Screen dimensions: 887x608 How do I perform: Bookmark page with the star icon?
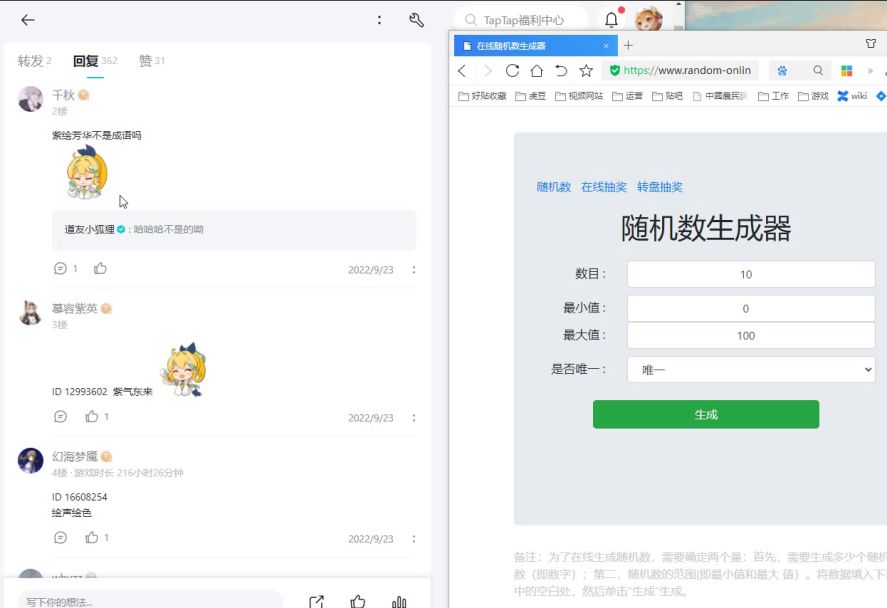pos(586,71)
